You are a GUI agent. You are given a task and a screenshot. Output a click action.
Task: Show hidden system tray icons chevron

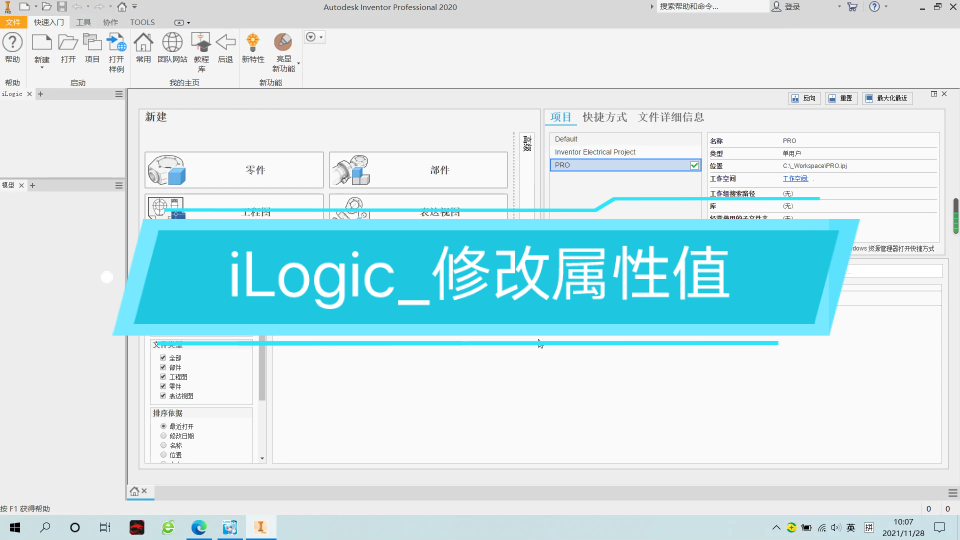(x=776, y=528)
